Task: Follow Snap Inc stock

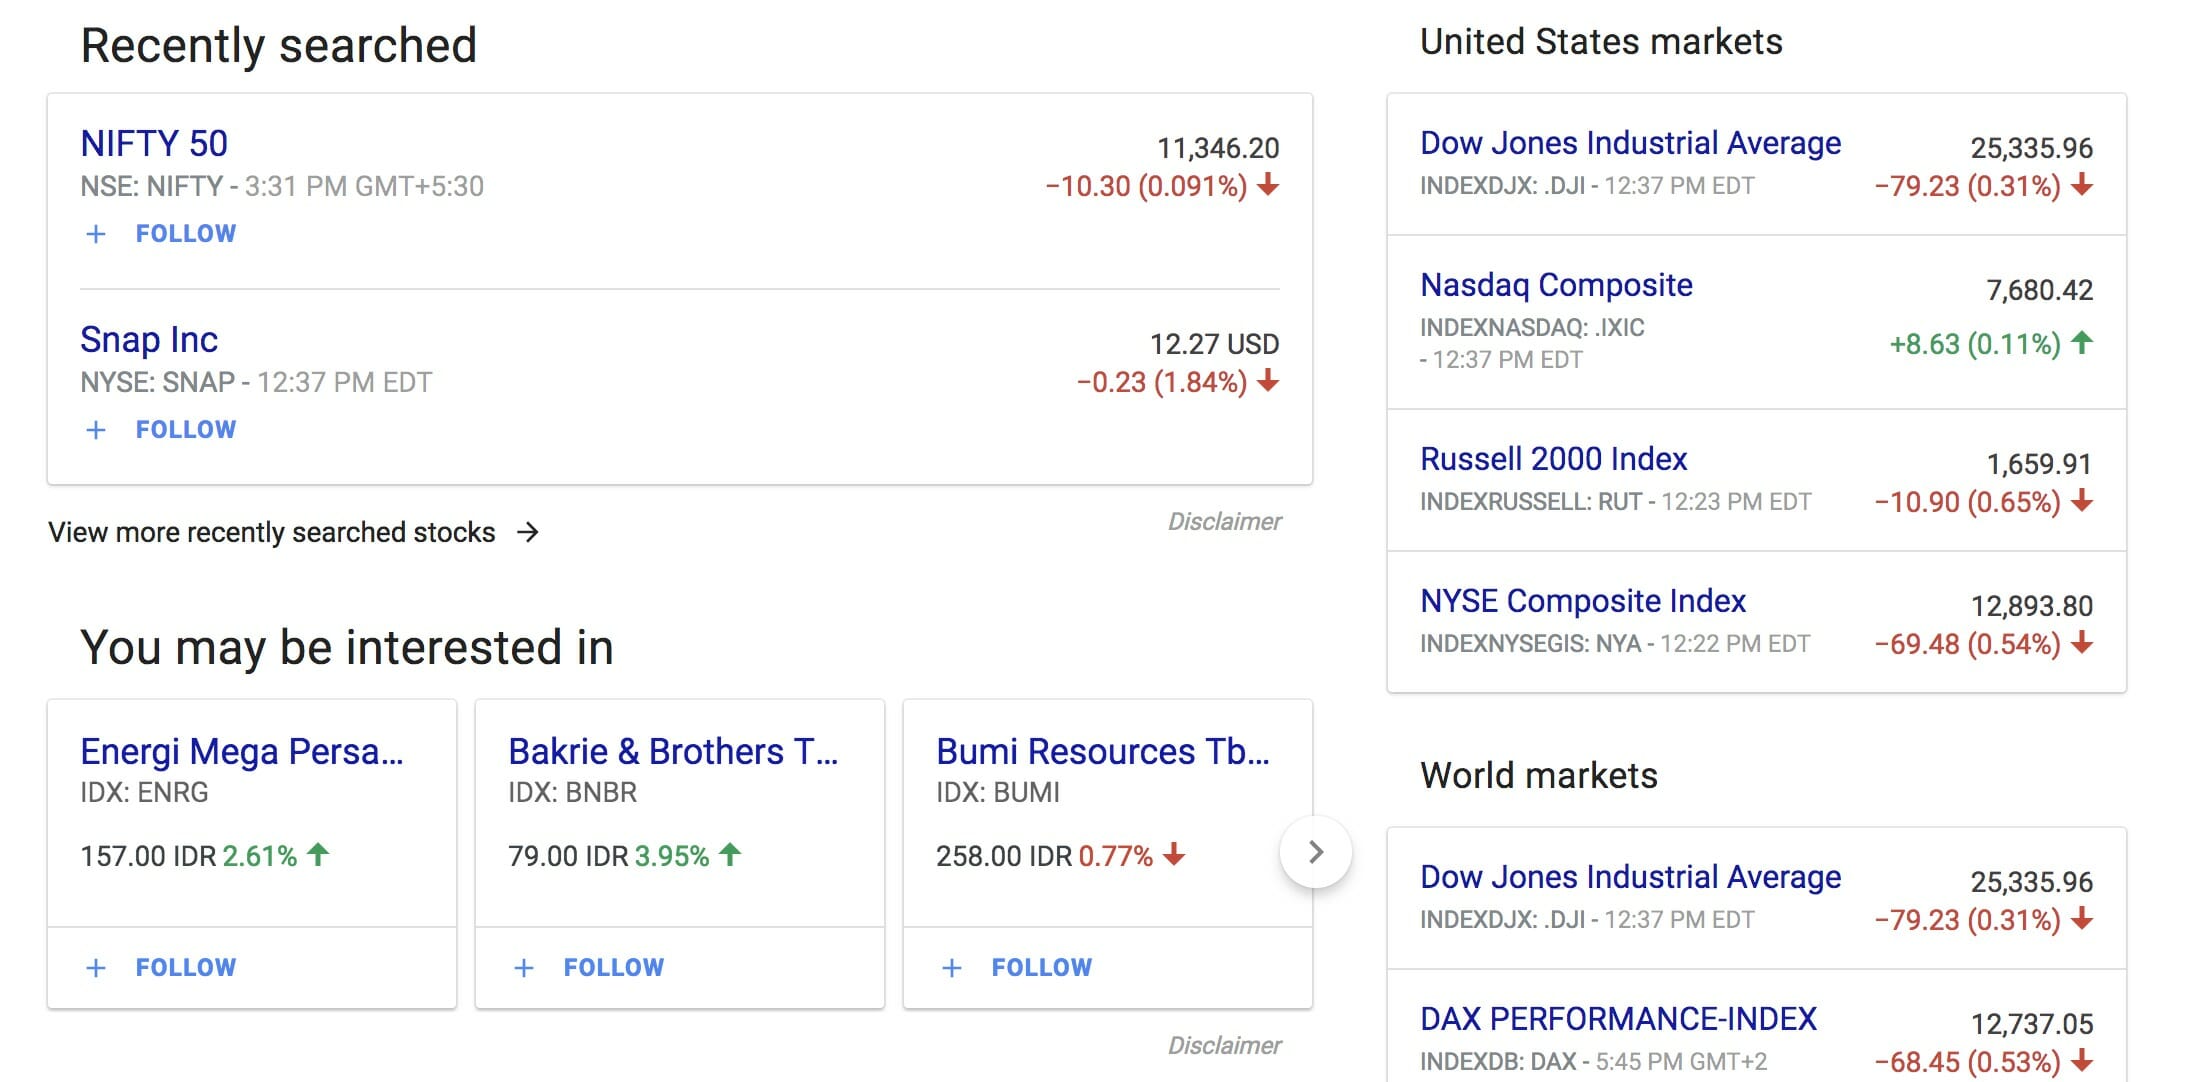Action: point(186,430)
